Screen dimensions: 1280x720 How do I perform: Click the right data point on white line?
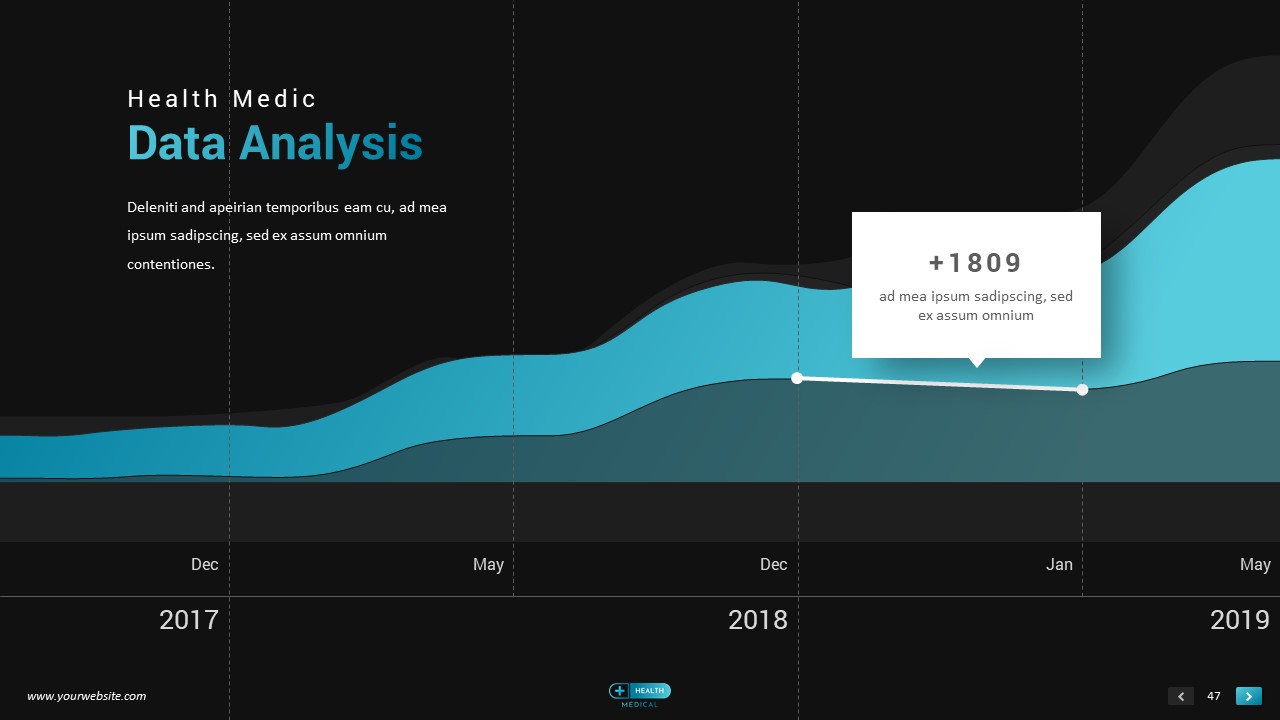1082,390
